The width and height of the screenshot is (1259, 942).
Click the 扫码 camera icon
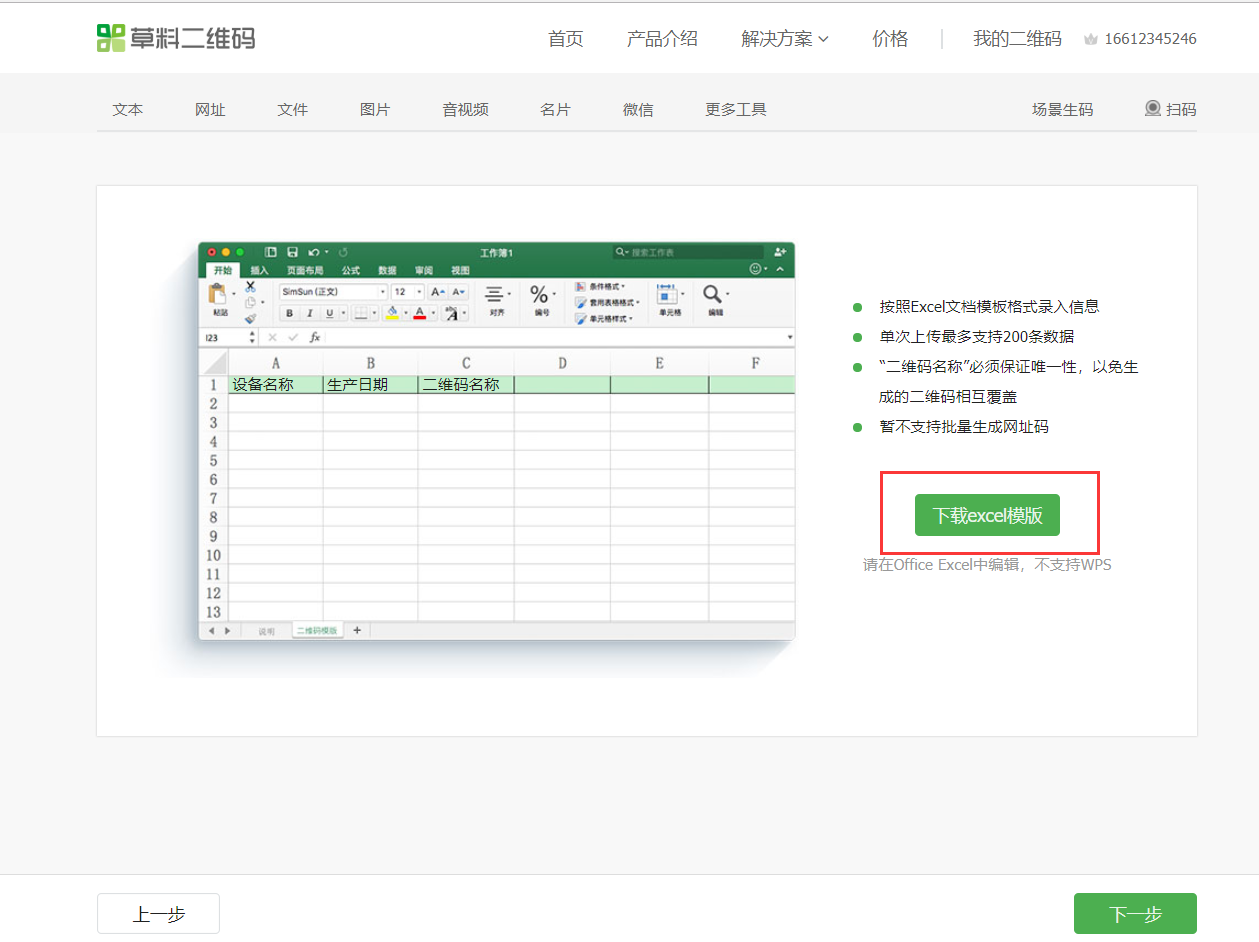click(1153, 109)
